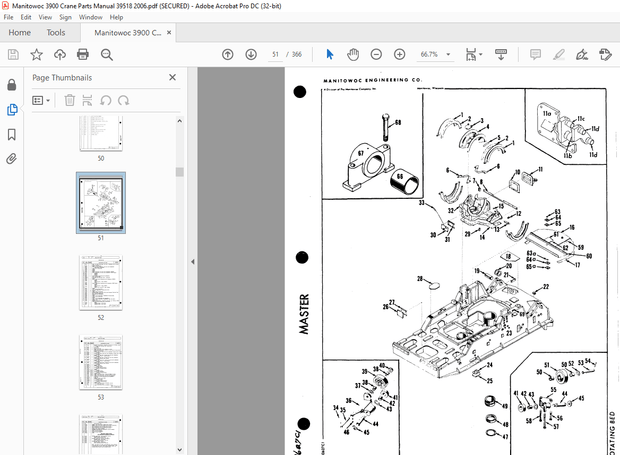Viewport: 620px width, 455px height.
Task: Choose the Selection arrow tool
Action: pyautogui.click(x=330, y=55)
